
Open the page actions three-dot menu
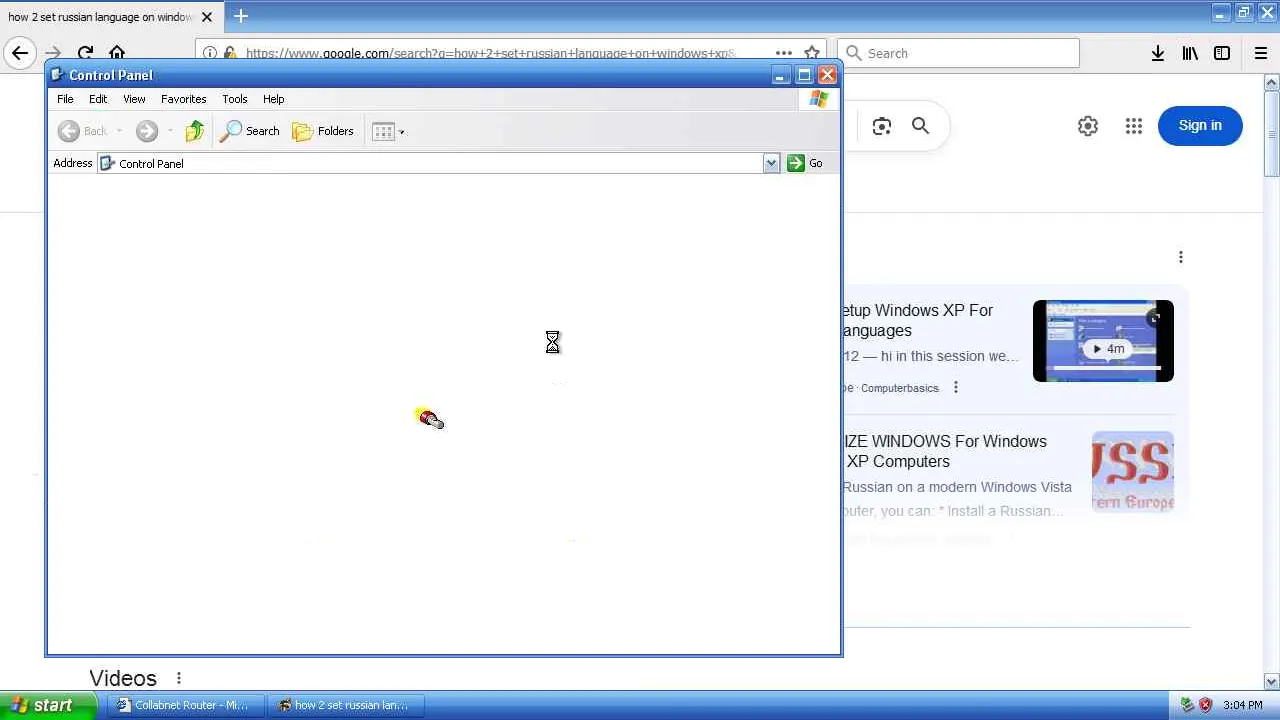[784, 53]
